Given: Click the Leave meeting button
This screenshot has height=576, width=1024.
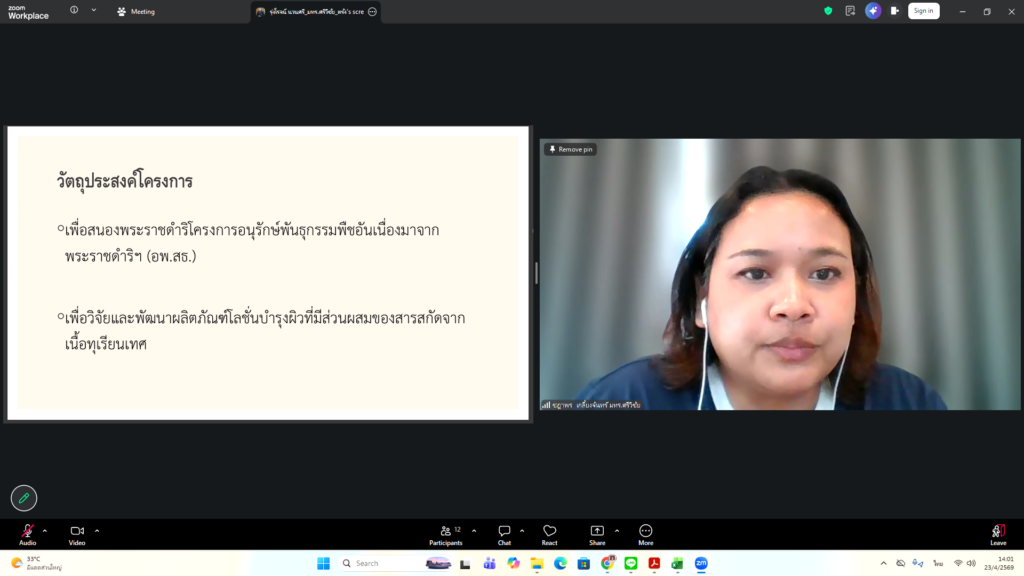Looking at the screenshot, I should tap(998, 534).
